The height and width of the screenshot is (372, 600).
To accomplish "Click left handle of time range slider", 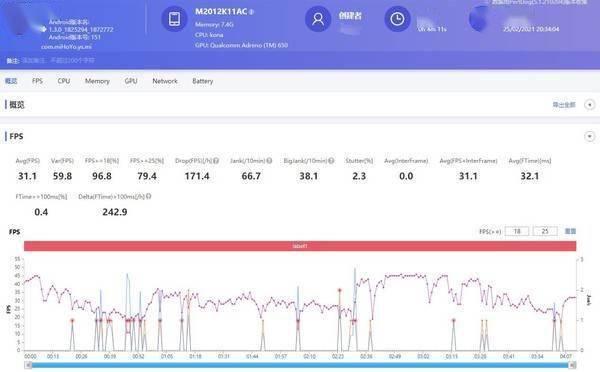I will [x=28, y=365].
